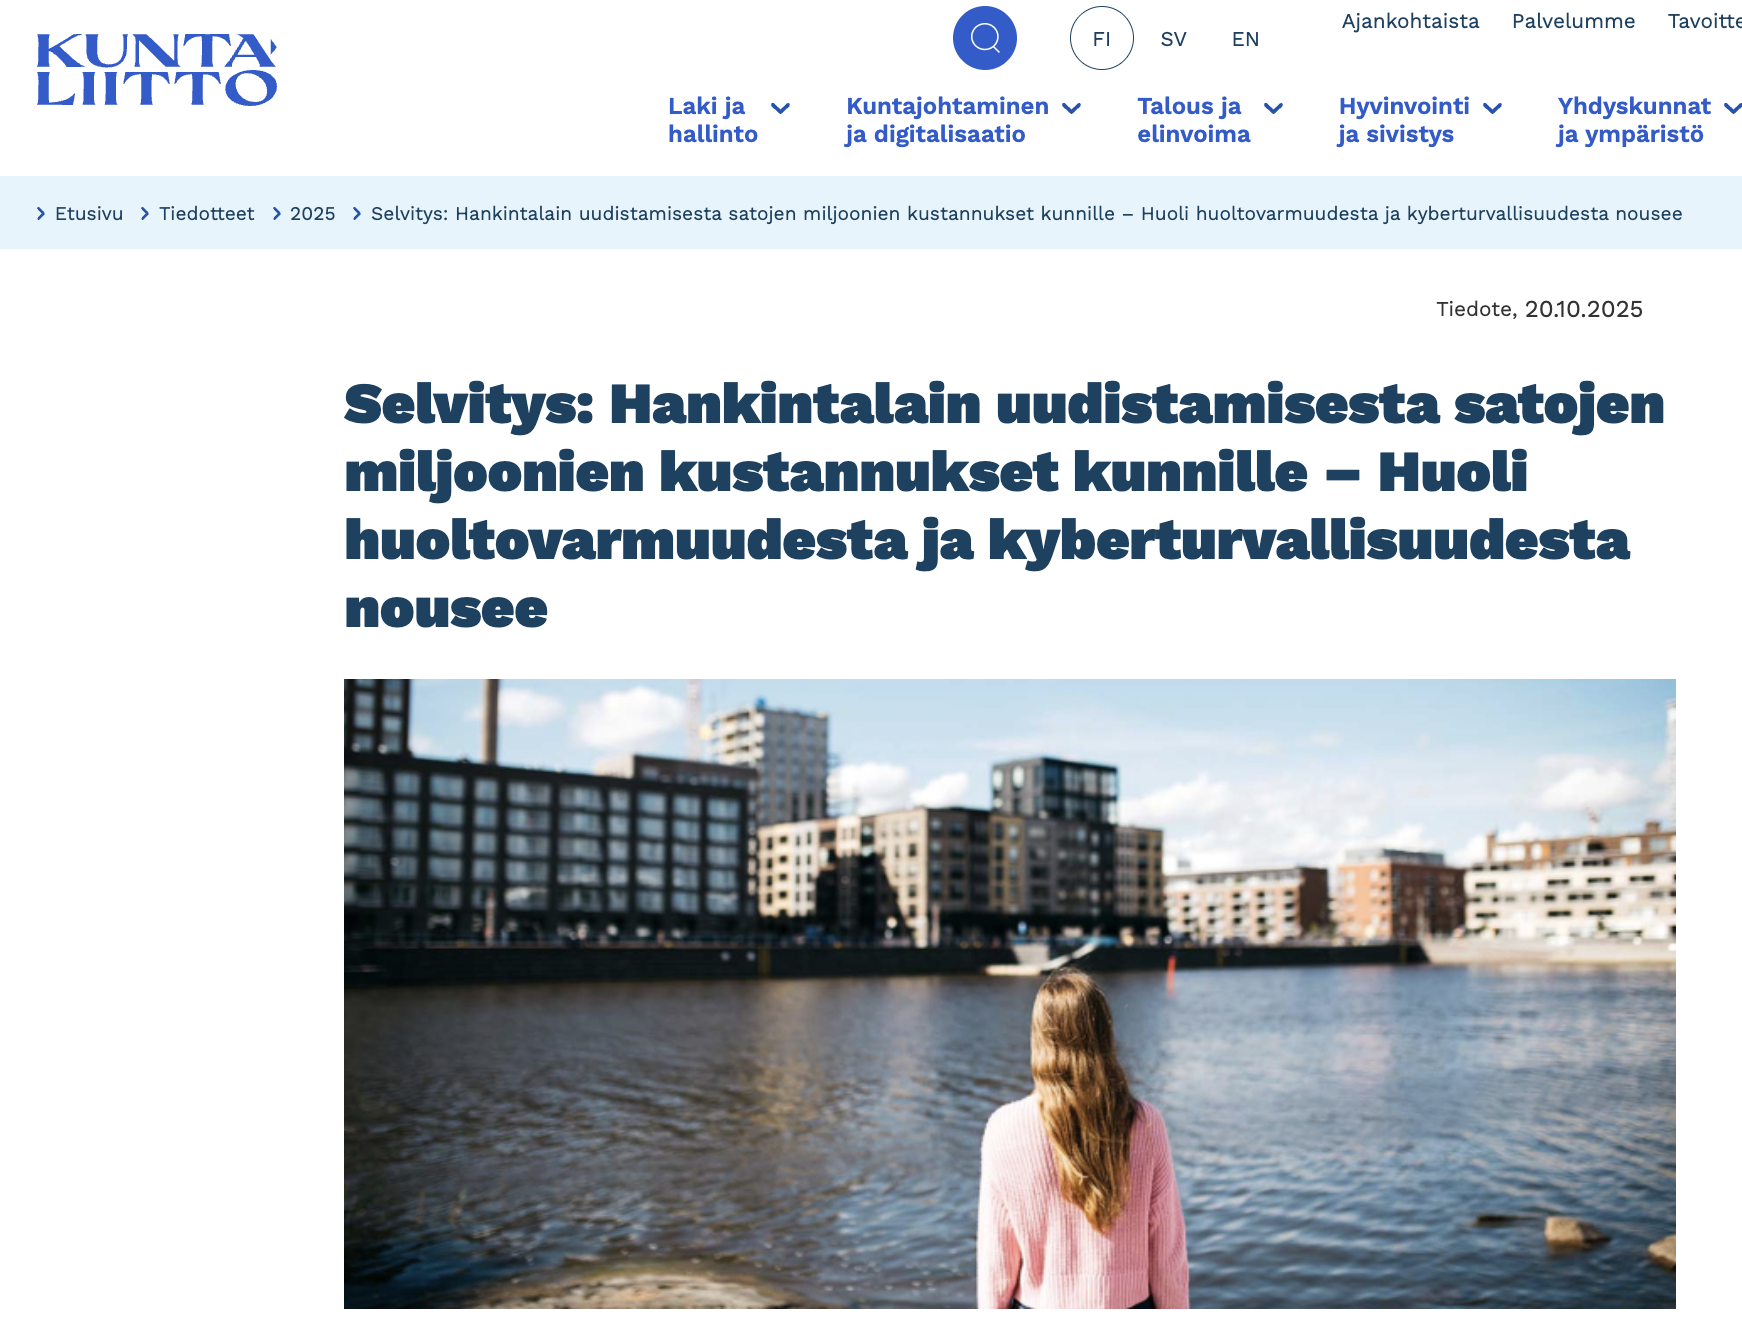Viewport: 1742px width, 1330px height.
Task: Expand the Talous ja elinvoima chevron
Action: click(x=1273, y=108)
